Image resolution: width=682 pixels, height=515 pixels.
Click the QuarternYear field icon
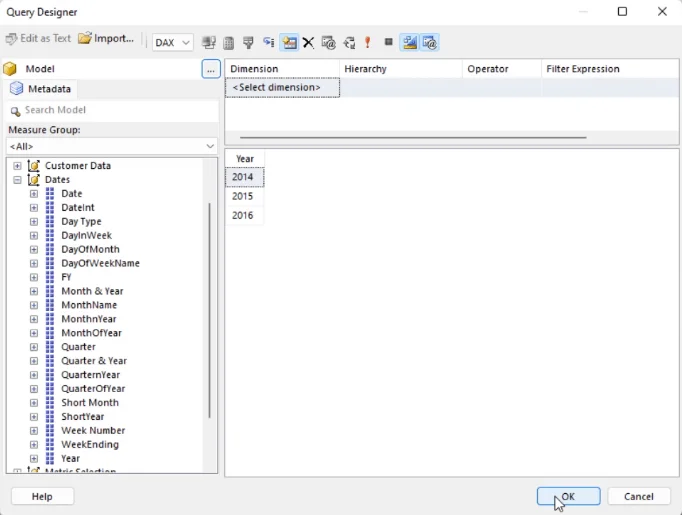pos(50,375)
